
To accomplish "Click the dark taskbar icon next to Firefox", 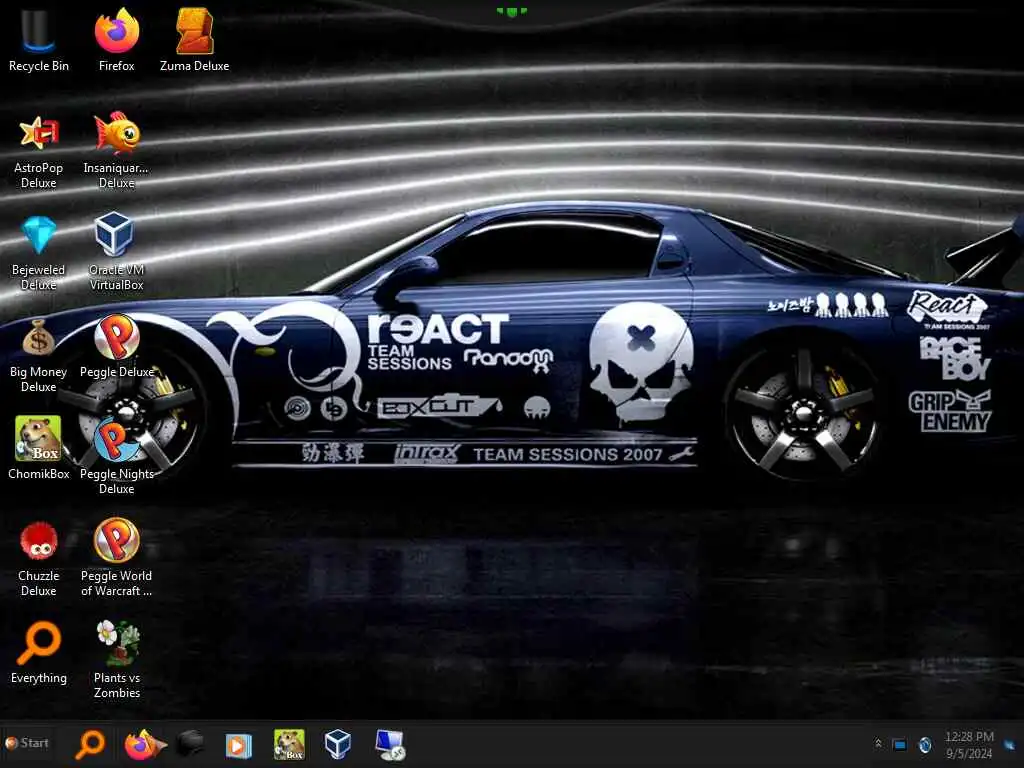I will 191,743.
